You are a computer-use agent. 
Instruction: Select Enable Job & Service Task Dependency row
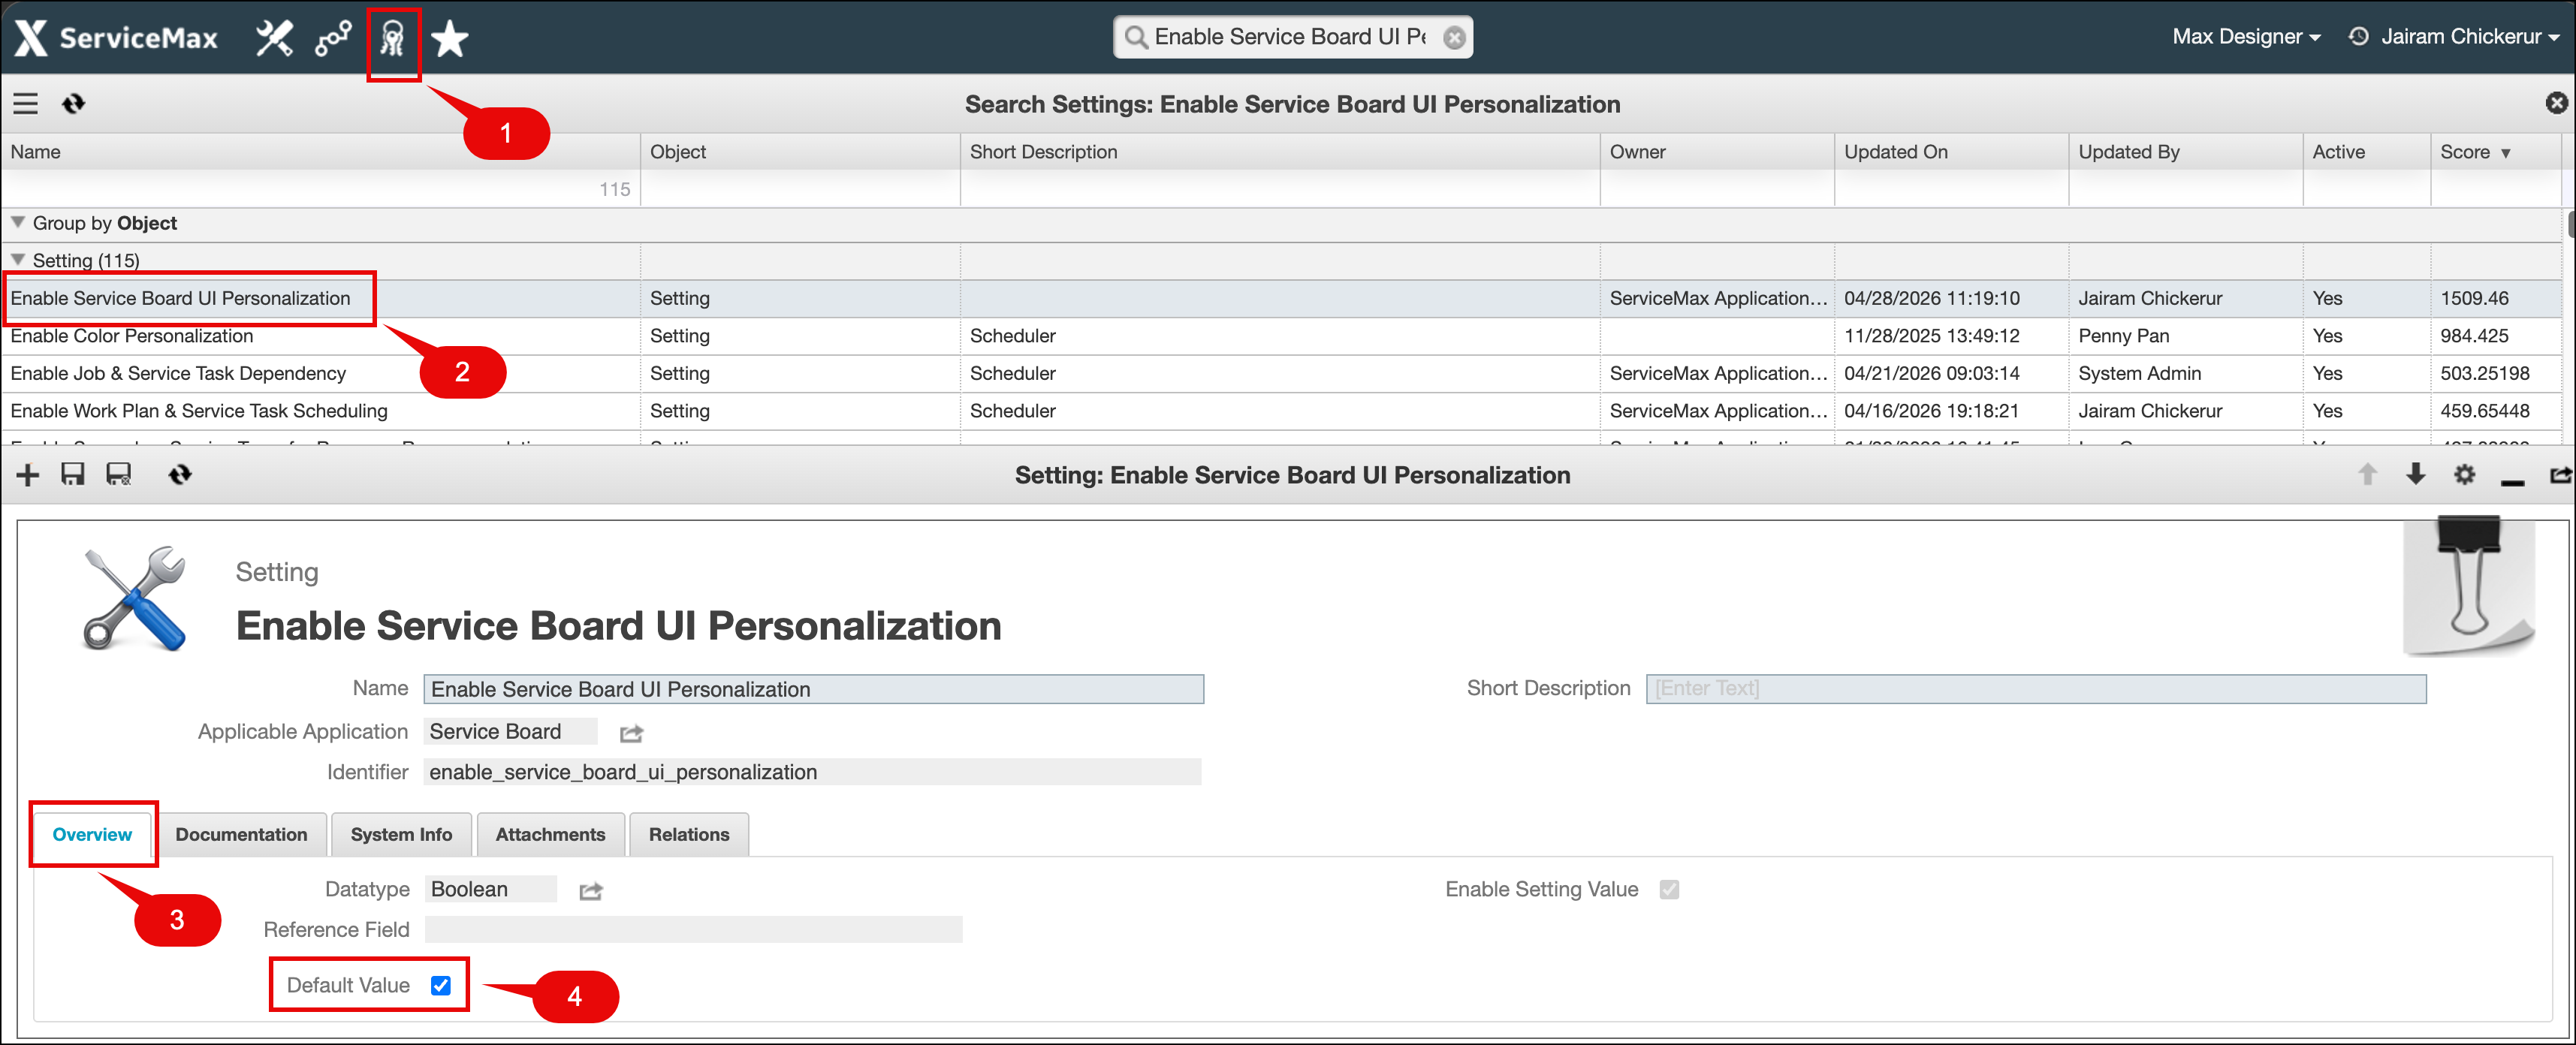pos(1281,373)
